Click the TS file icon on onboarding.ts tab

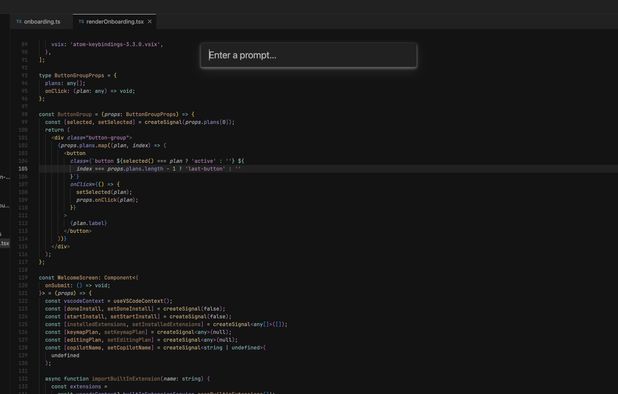tap(19, 22)
